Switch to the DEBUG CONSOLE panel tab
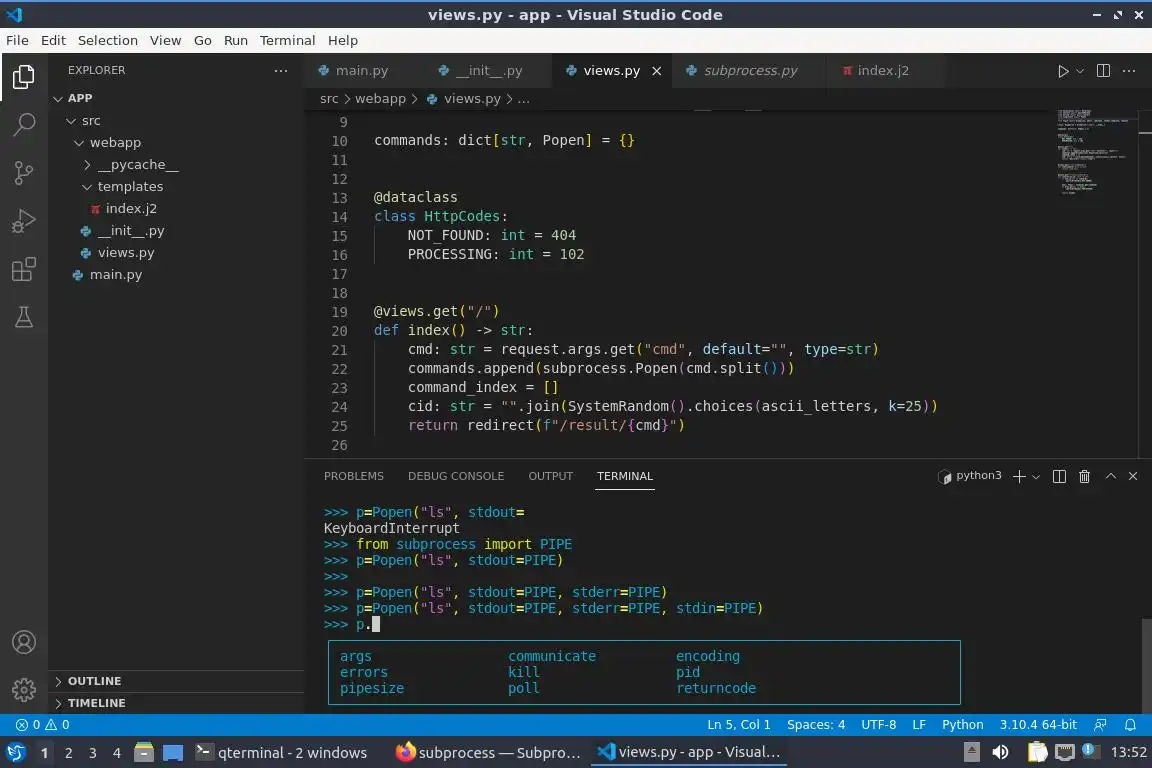 click(x=456, y=476)
